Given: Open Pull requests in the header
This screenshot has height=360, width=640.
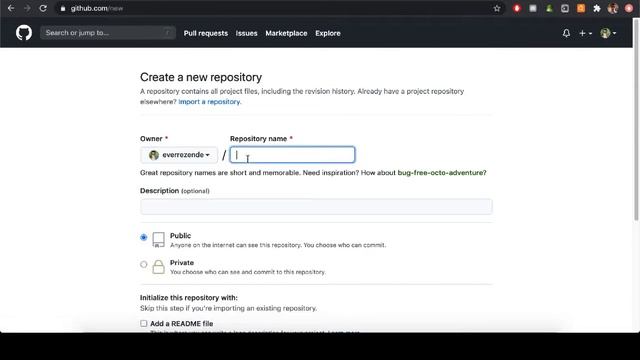Looking at the screenshot, I should (x=206, y=33).
